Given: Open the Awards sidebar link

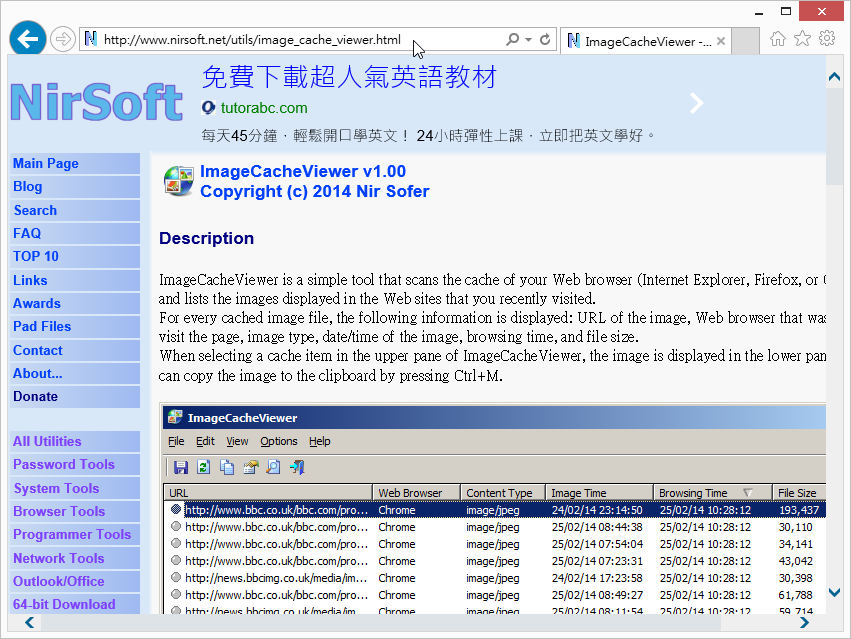Looking at the screenshot, I should [x=75, y=303].
